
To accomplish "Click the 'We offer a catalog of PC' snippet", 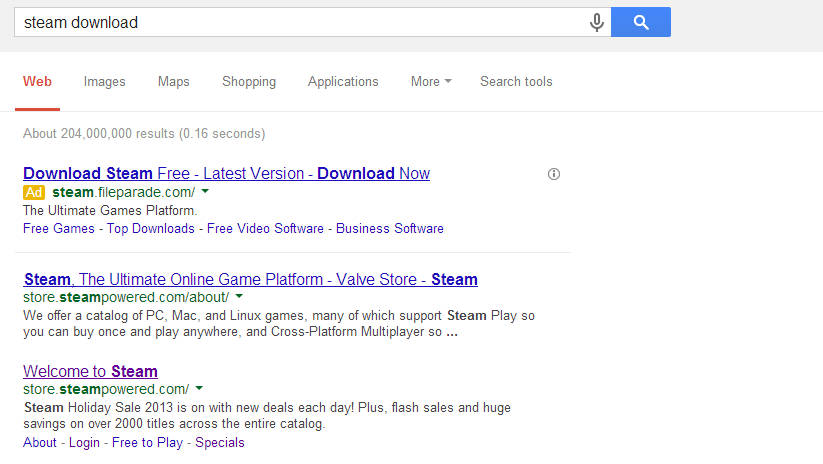I will click(x=279, y=324).
